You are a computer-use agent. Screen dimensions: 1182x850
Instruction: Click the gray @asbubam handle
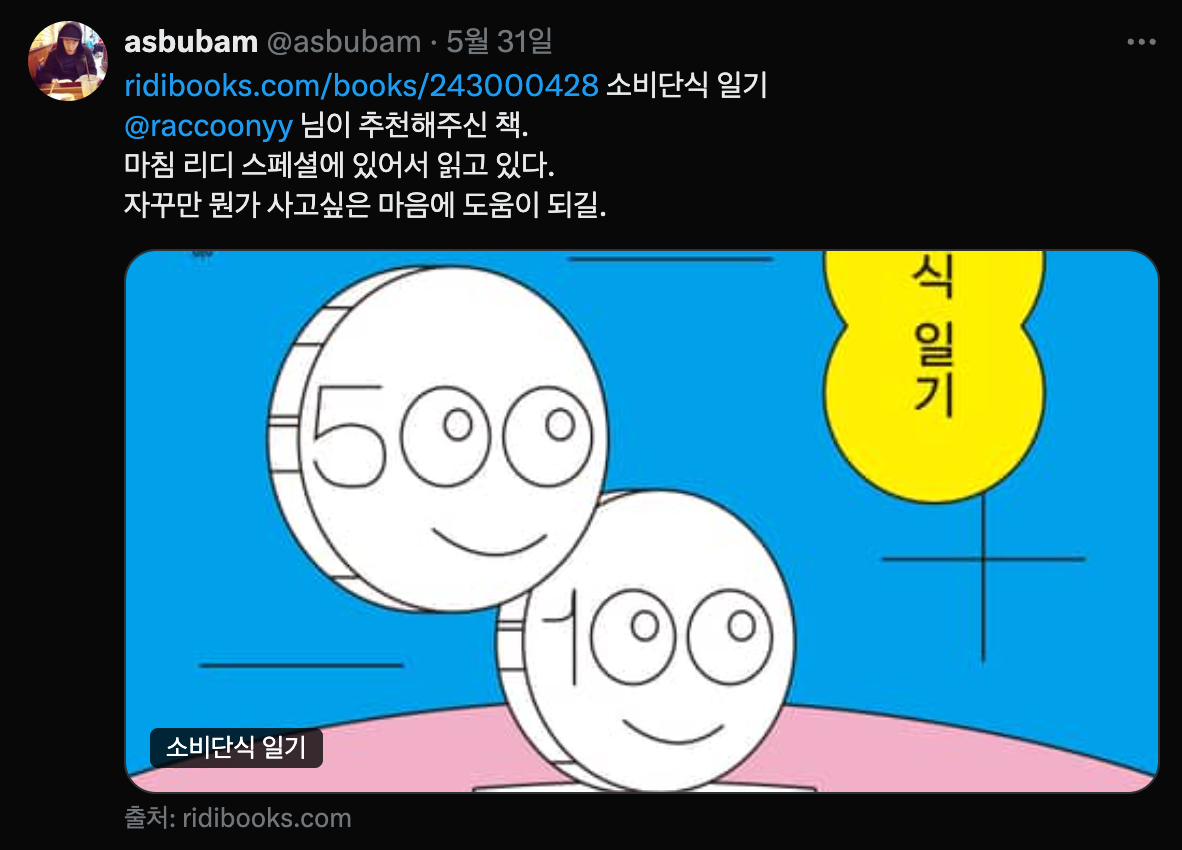pyautogui.click(x=344, y=42)
